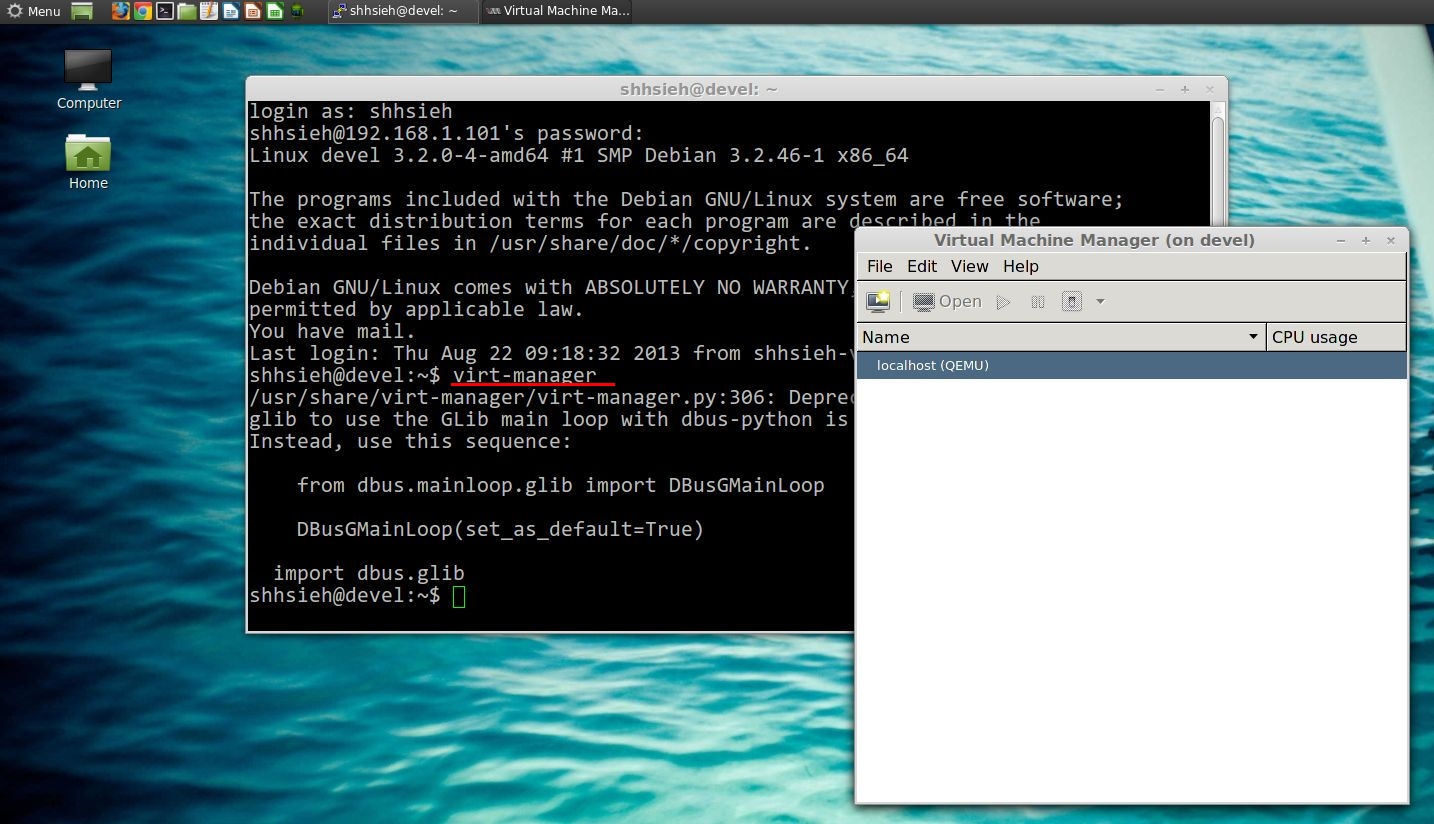Screen dimensions: 1434x824
Task: Run the virtual machine using the play icon
Action: point(1003,301)
